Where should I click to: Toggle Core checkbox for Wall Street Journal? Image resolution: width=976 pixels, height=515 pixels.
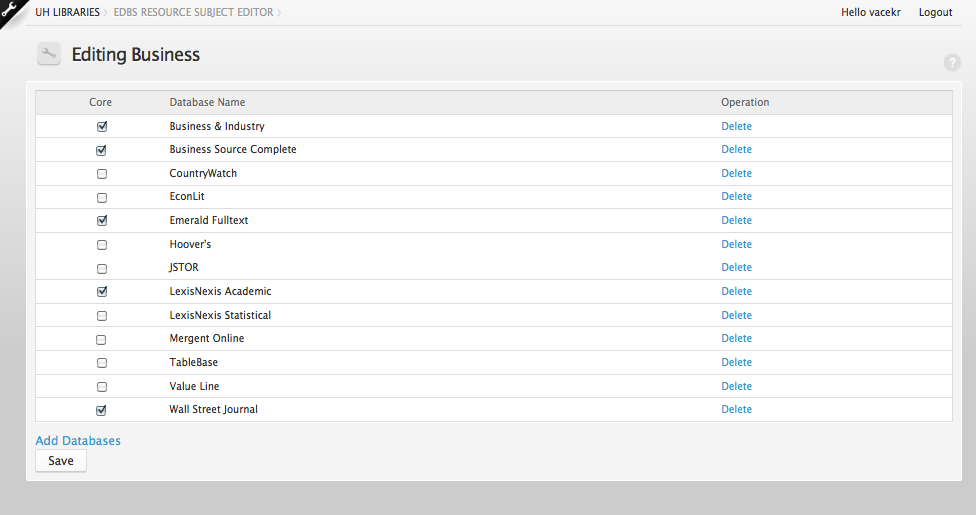coord(101,410)
